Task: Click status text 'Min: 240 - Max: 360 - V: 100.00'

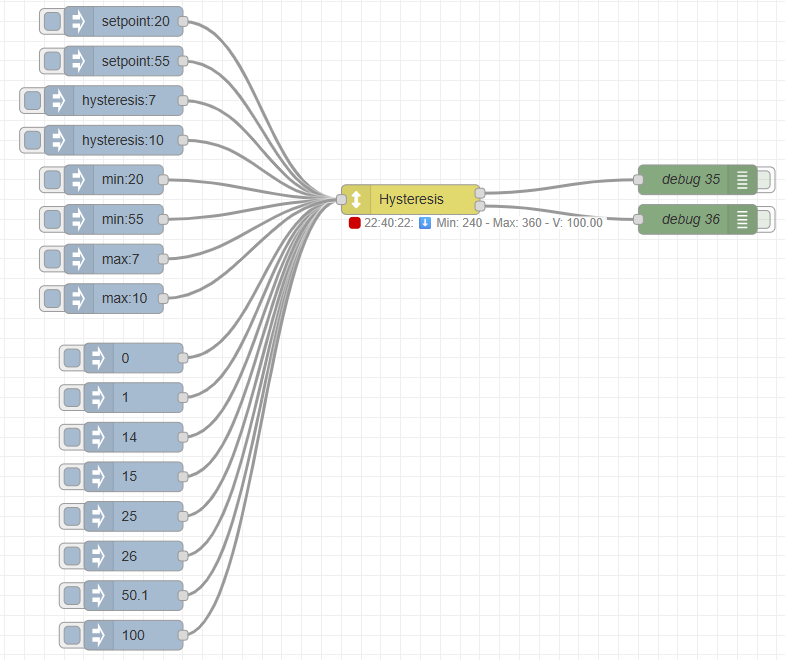Action: 519,223
